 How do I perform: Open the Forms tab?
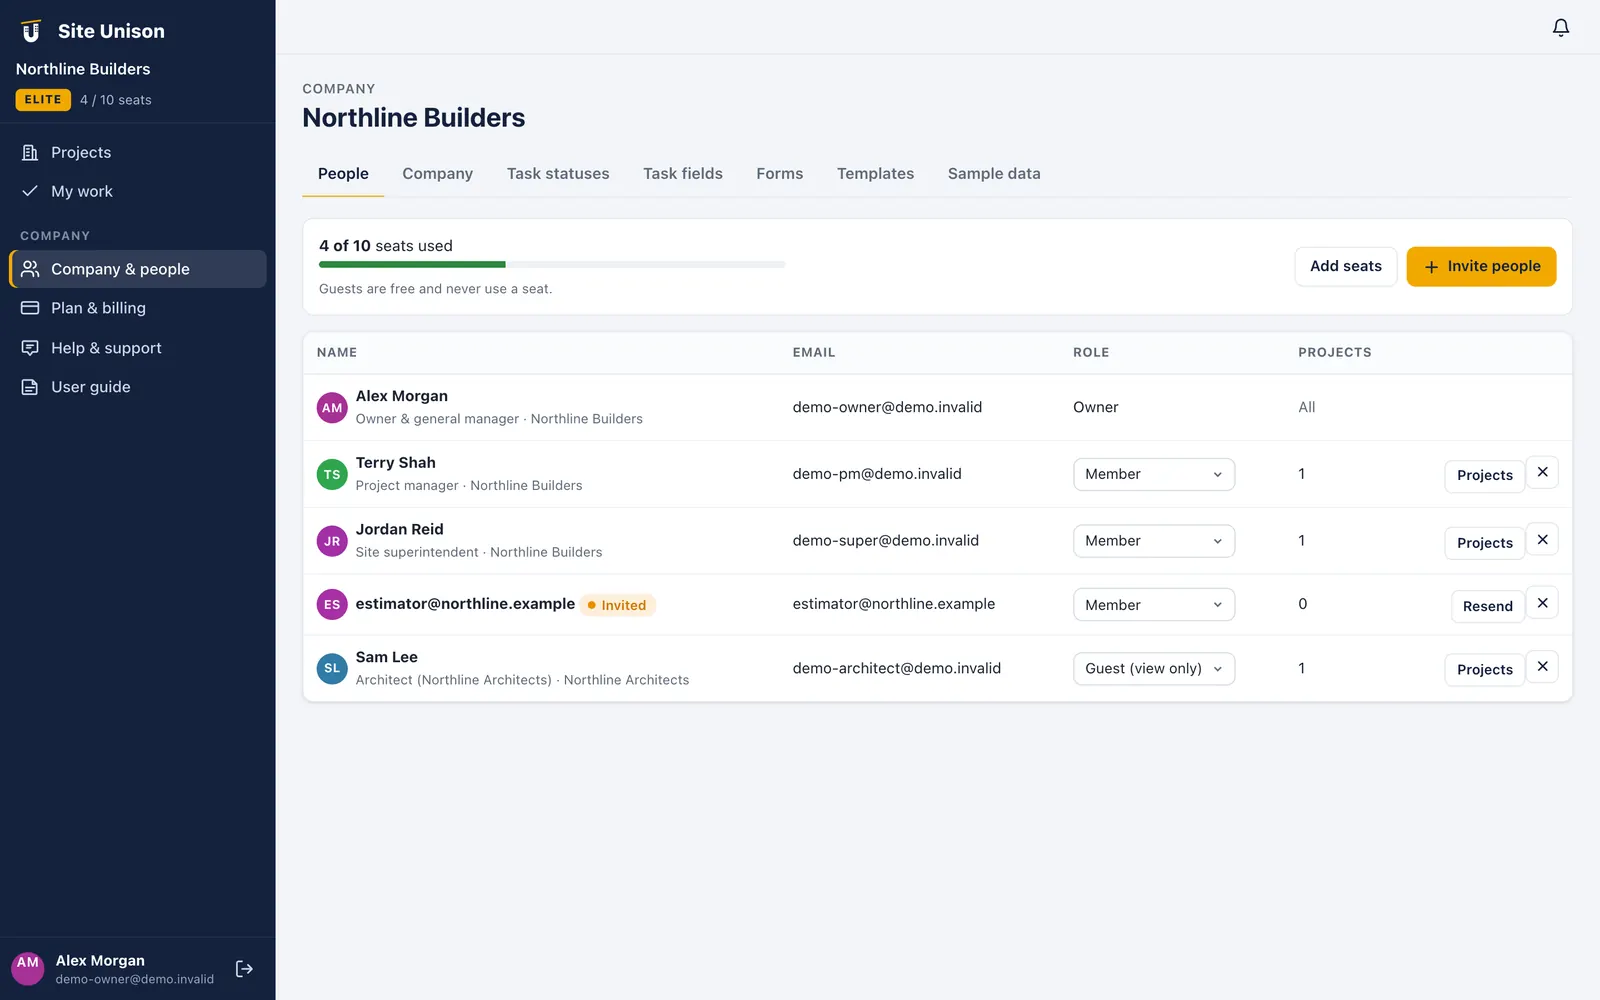(780, 174)
